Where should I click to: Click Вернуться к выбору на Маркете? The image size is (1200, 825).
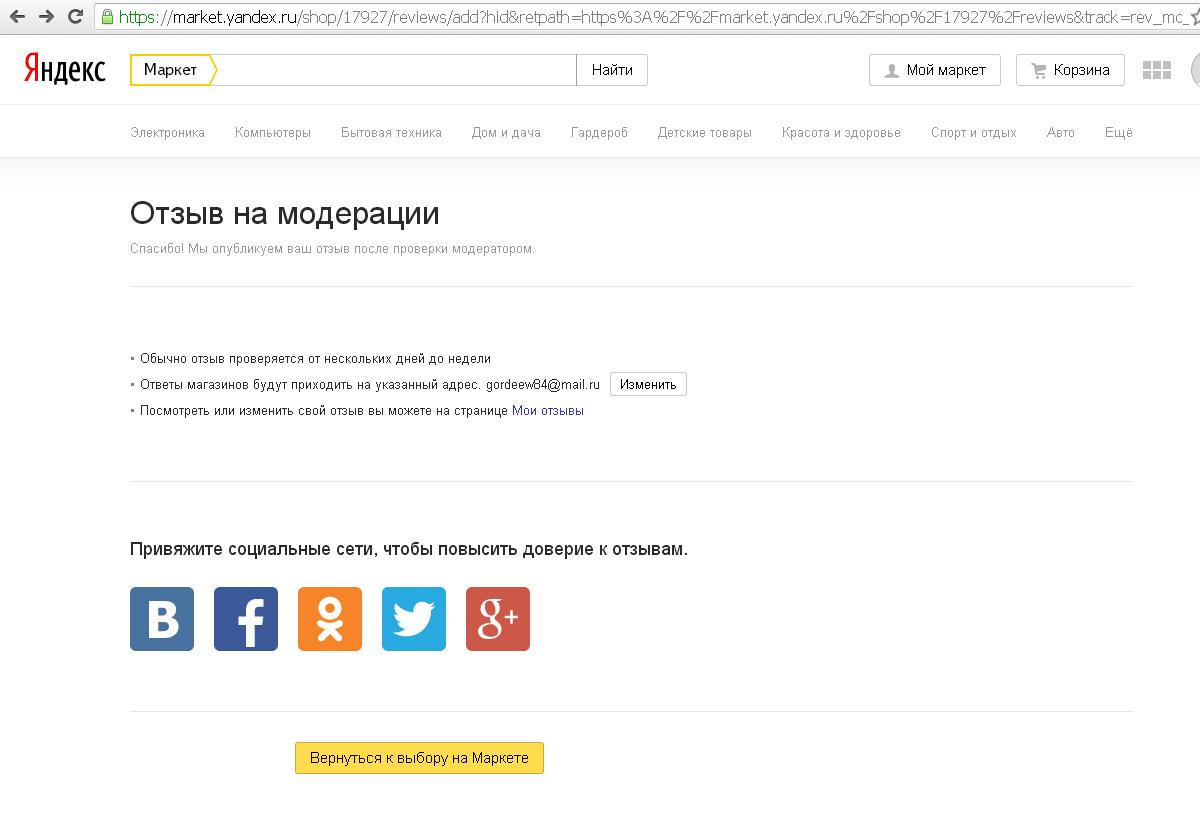pyautogui.click(x=419, y=758)
